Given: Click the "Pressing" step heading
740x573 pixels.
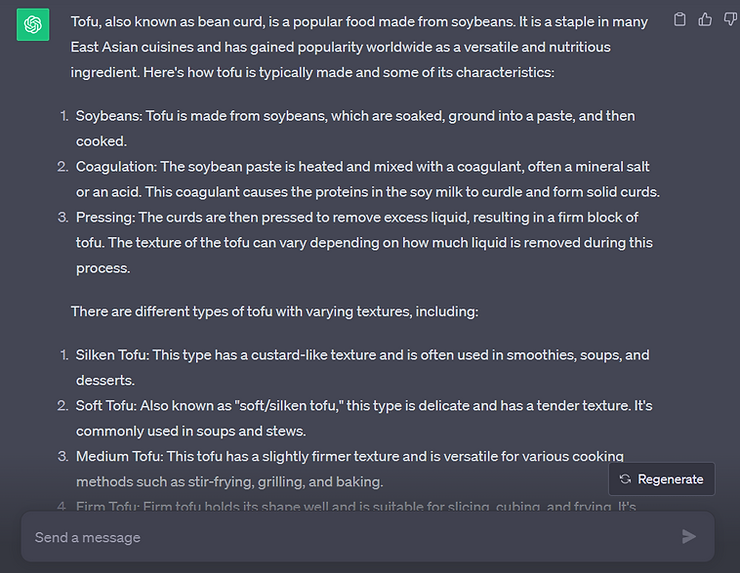Looking at the screenshot, I should tap(105, 217).
